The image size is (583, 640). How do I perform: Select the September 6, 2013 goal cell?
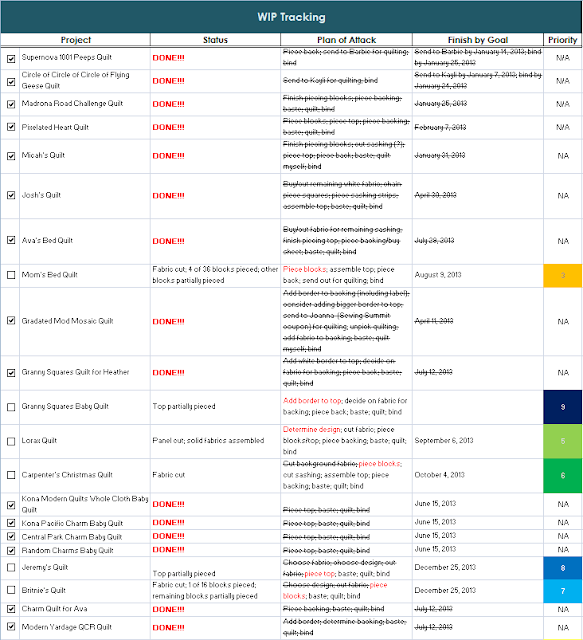(478, 441)
